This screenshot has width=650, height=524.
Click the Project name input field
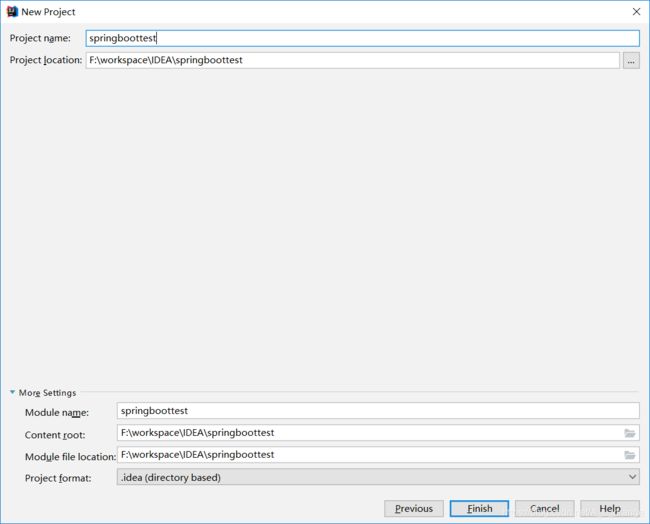click(362, 38)
